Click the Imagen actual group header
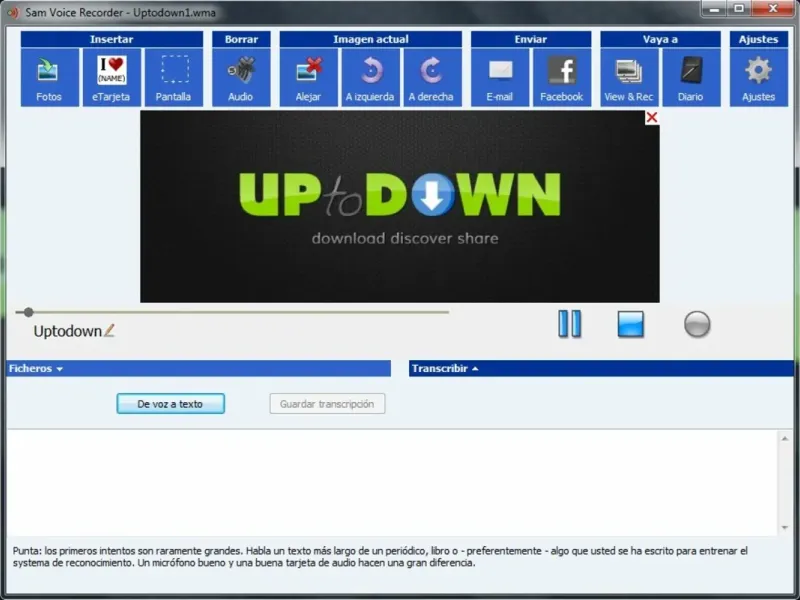 (x=371, y=39)
